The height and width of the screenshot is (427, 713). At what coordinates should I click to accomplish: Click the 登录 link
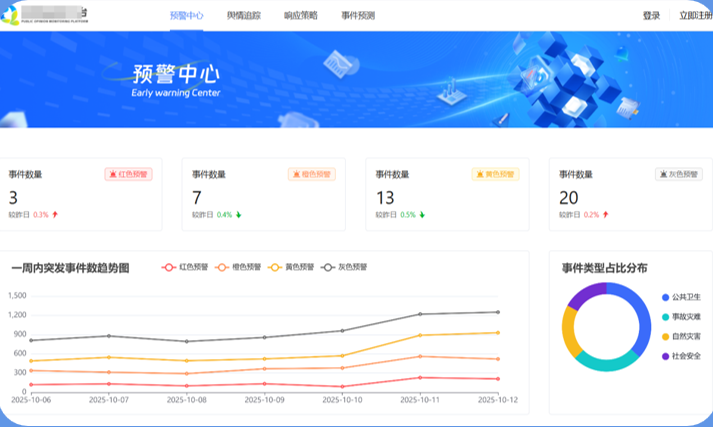651,15
